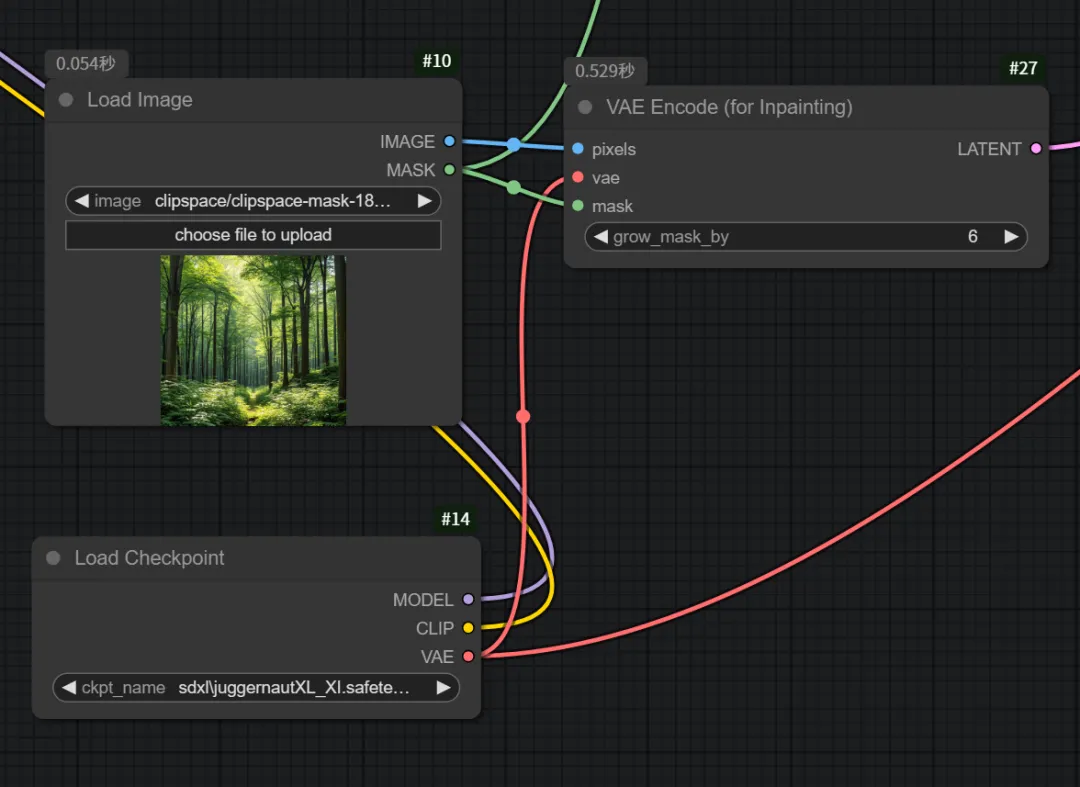Collapse the VAE Encode (for Inpainting) node
The height and width of the screenshot is (787, 1080).
pyautogui.click(x=584, y=107)
